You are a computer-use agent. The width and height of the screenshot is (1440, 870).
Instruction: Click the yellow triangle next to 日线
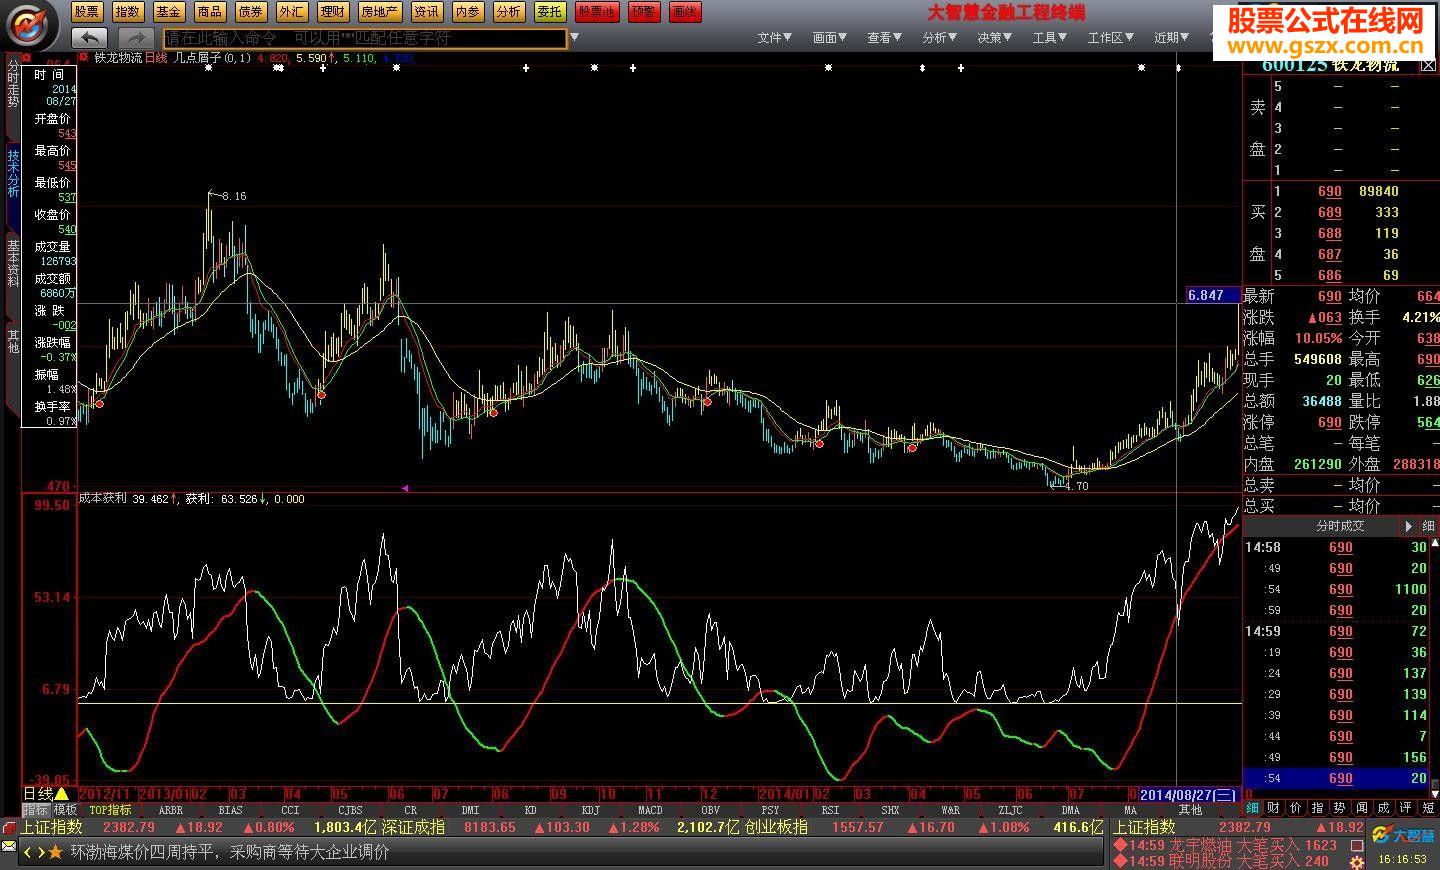61,794
